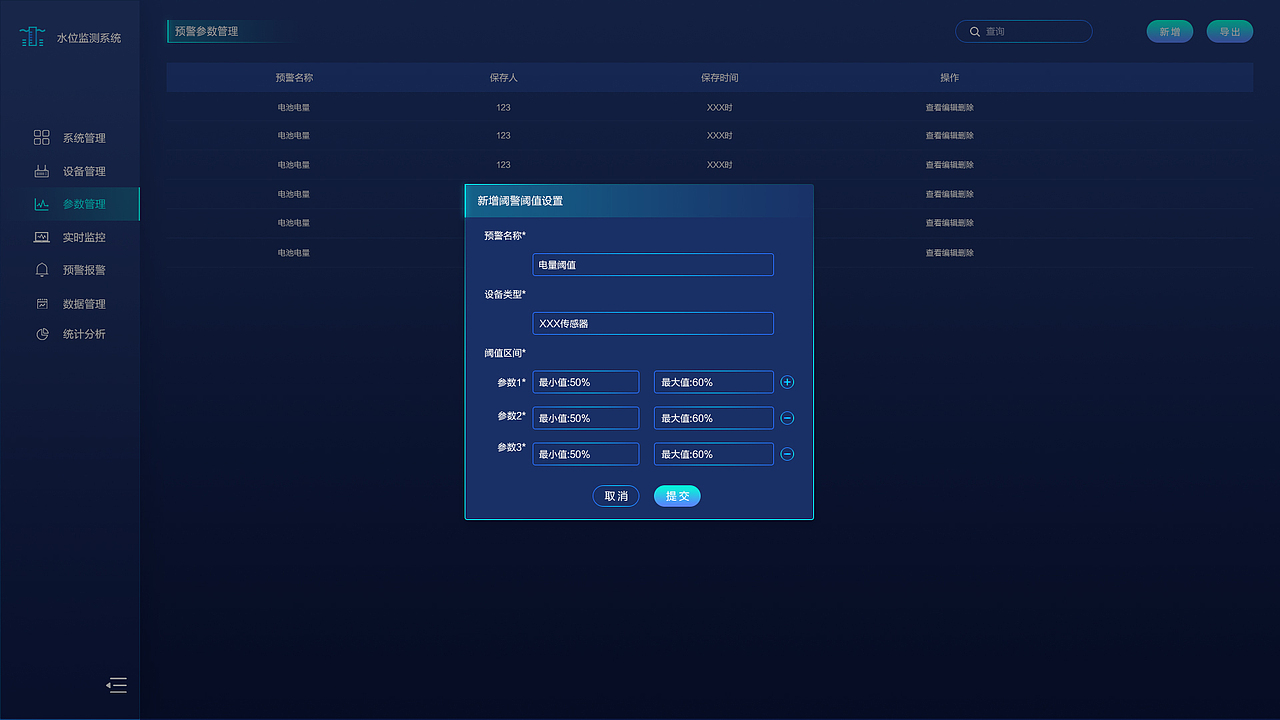Click the 系统管理 grid icon
The height and width of the screenshot is (720, 1280).
[x=41, y=138]
